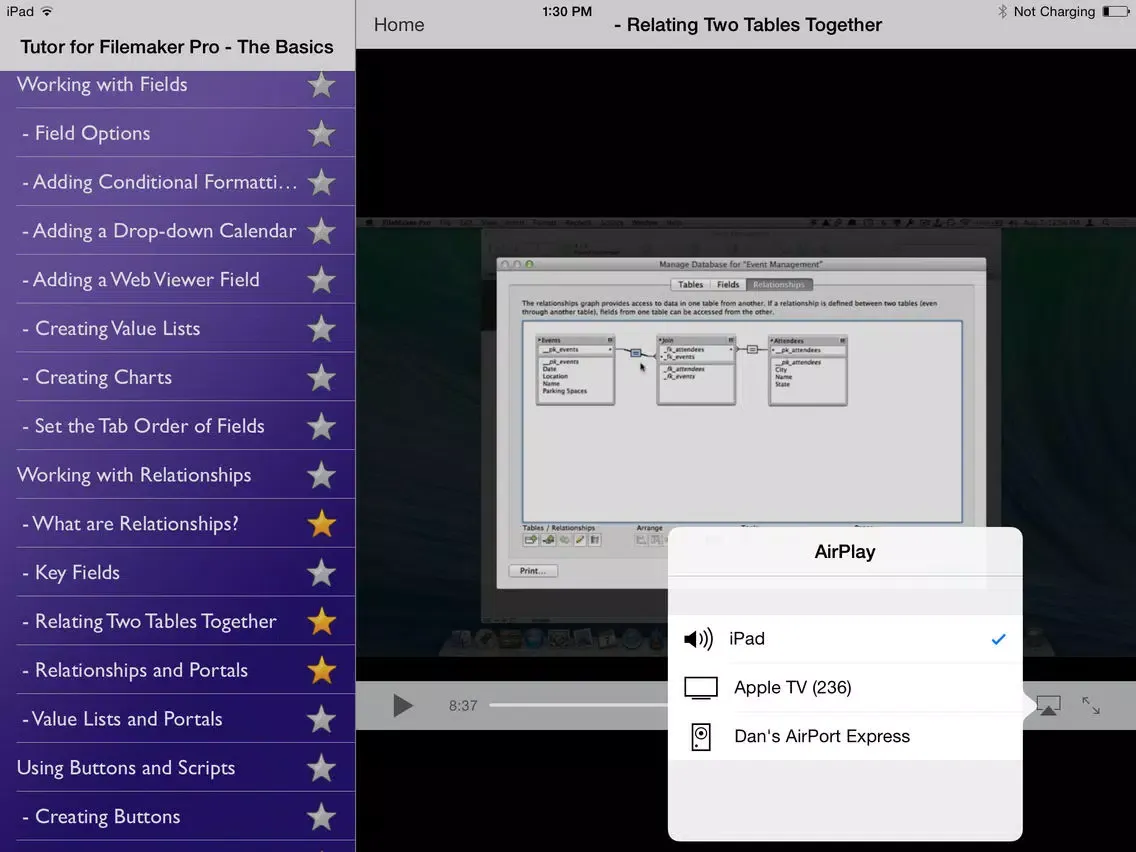Tap the AirPlay icon in video controls
Viewport: 1136px width, 852px height.
coord(1048,706)
